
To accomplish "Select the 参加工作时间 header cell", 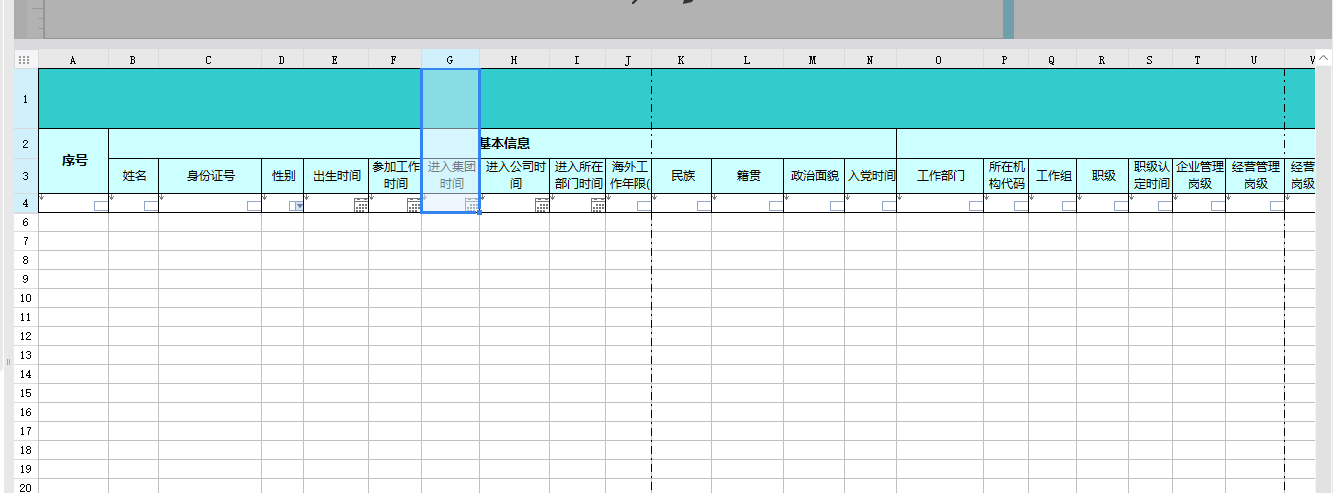I will point(395,175).
